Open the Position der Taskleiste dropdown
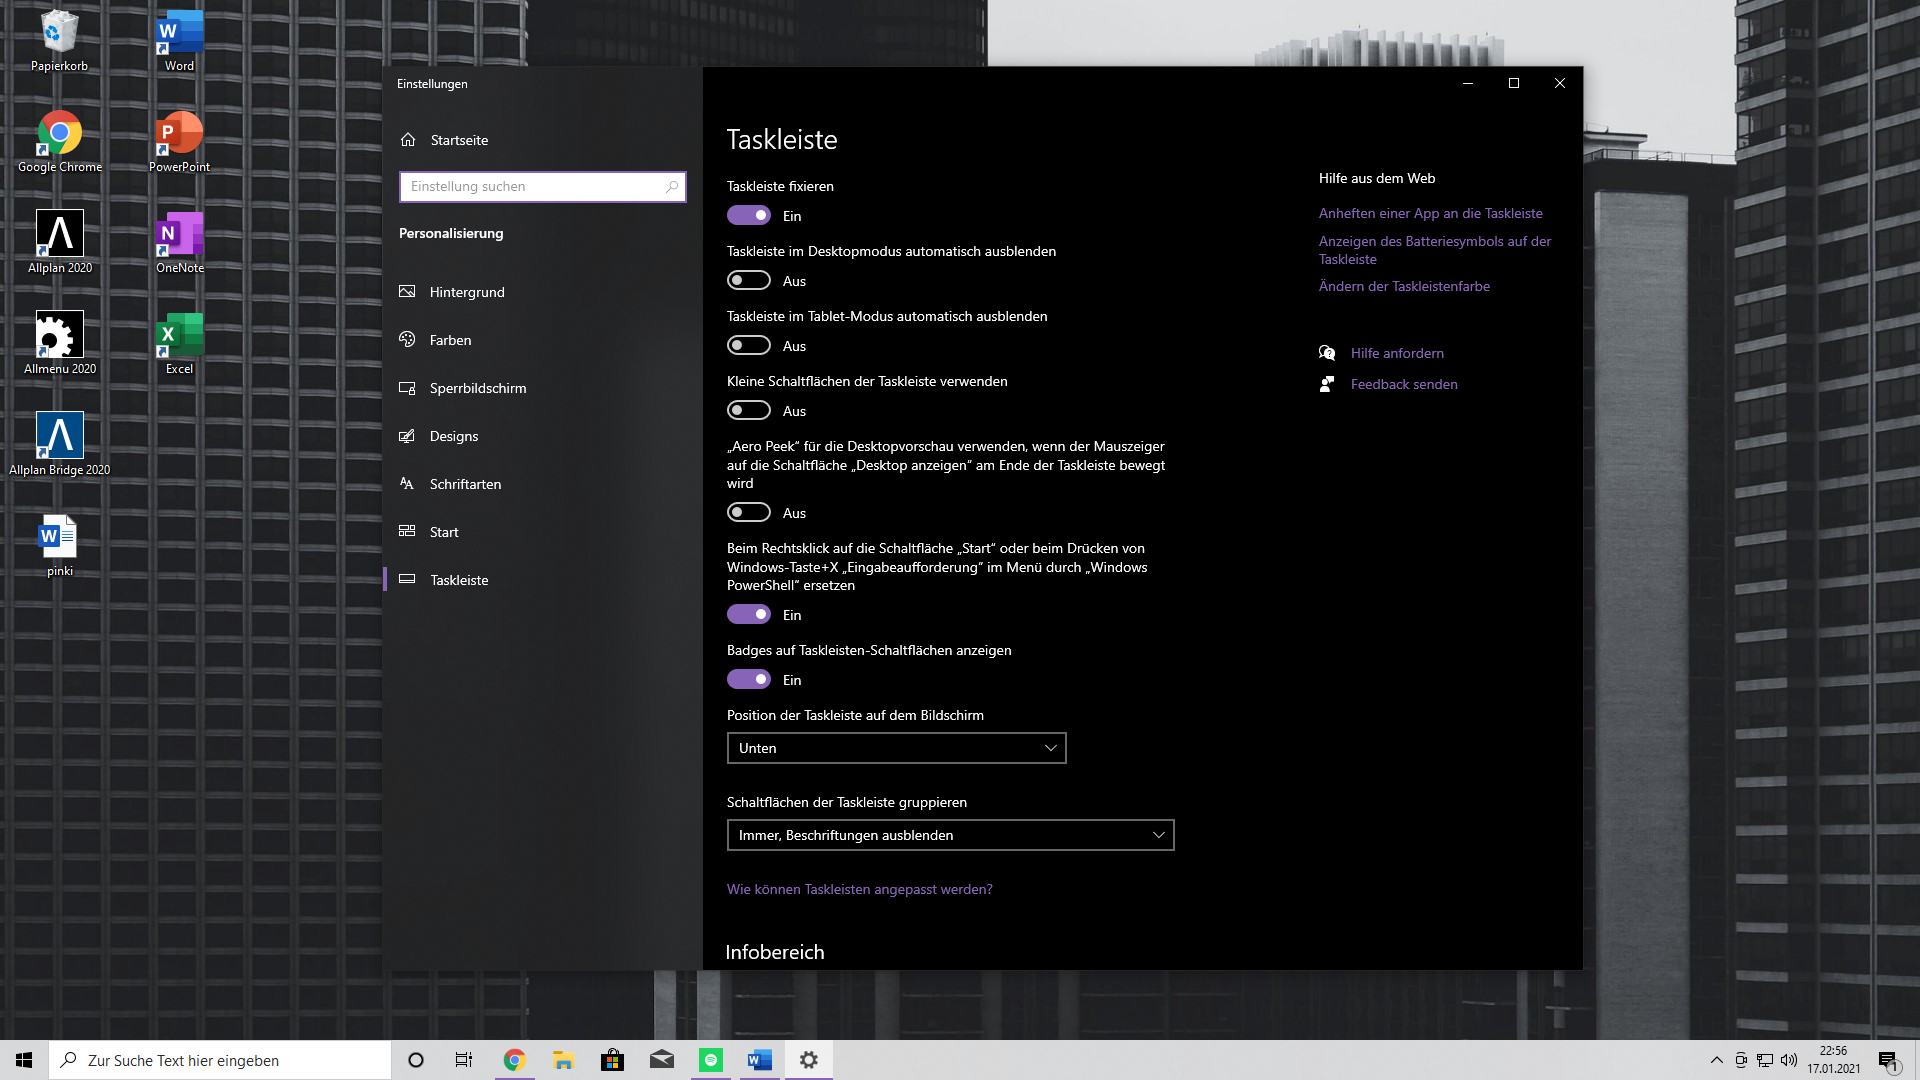 (896, 748)
